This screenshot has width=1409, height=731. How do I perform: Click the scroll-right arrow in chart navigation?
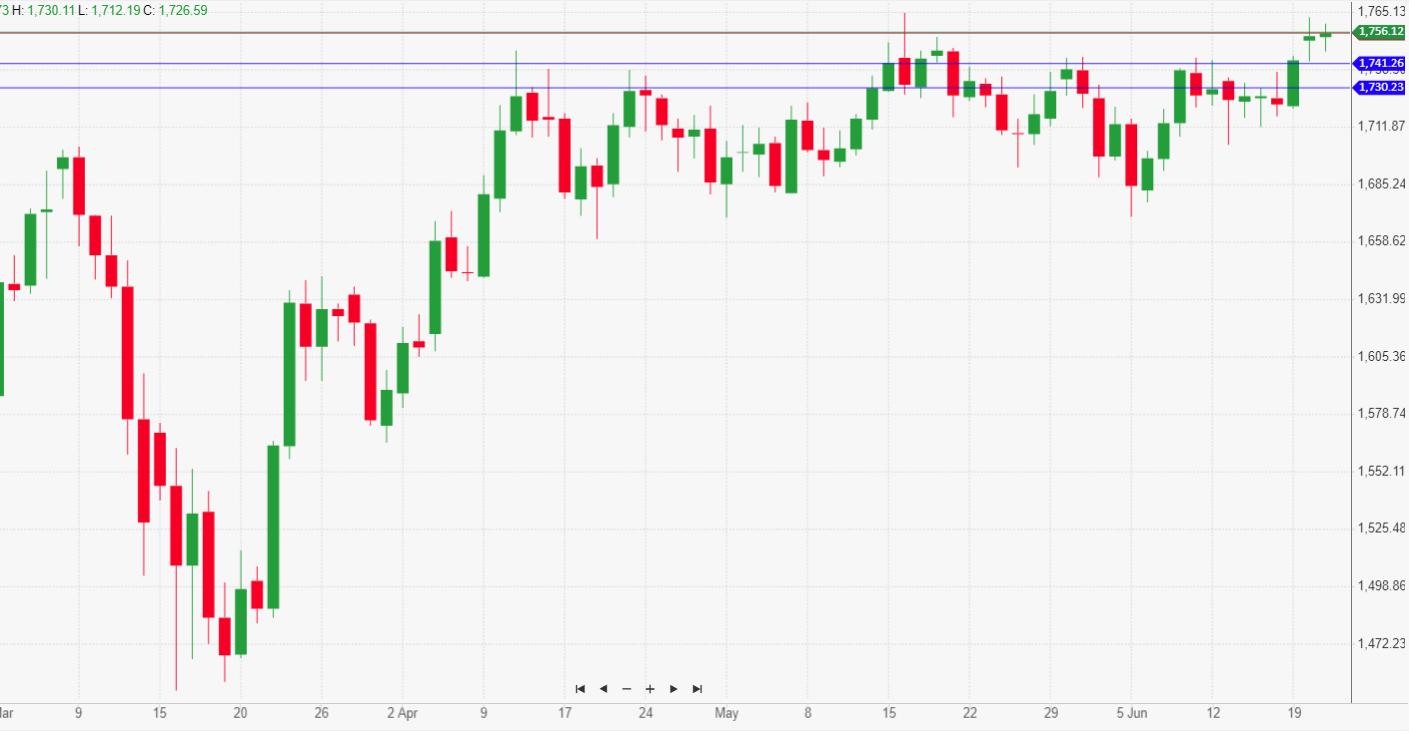[674, 689]
